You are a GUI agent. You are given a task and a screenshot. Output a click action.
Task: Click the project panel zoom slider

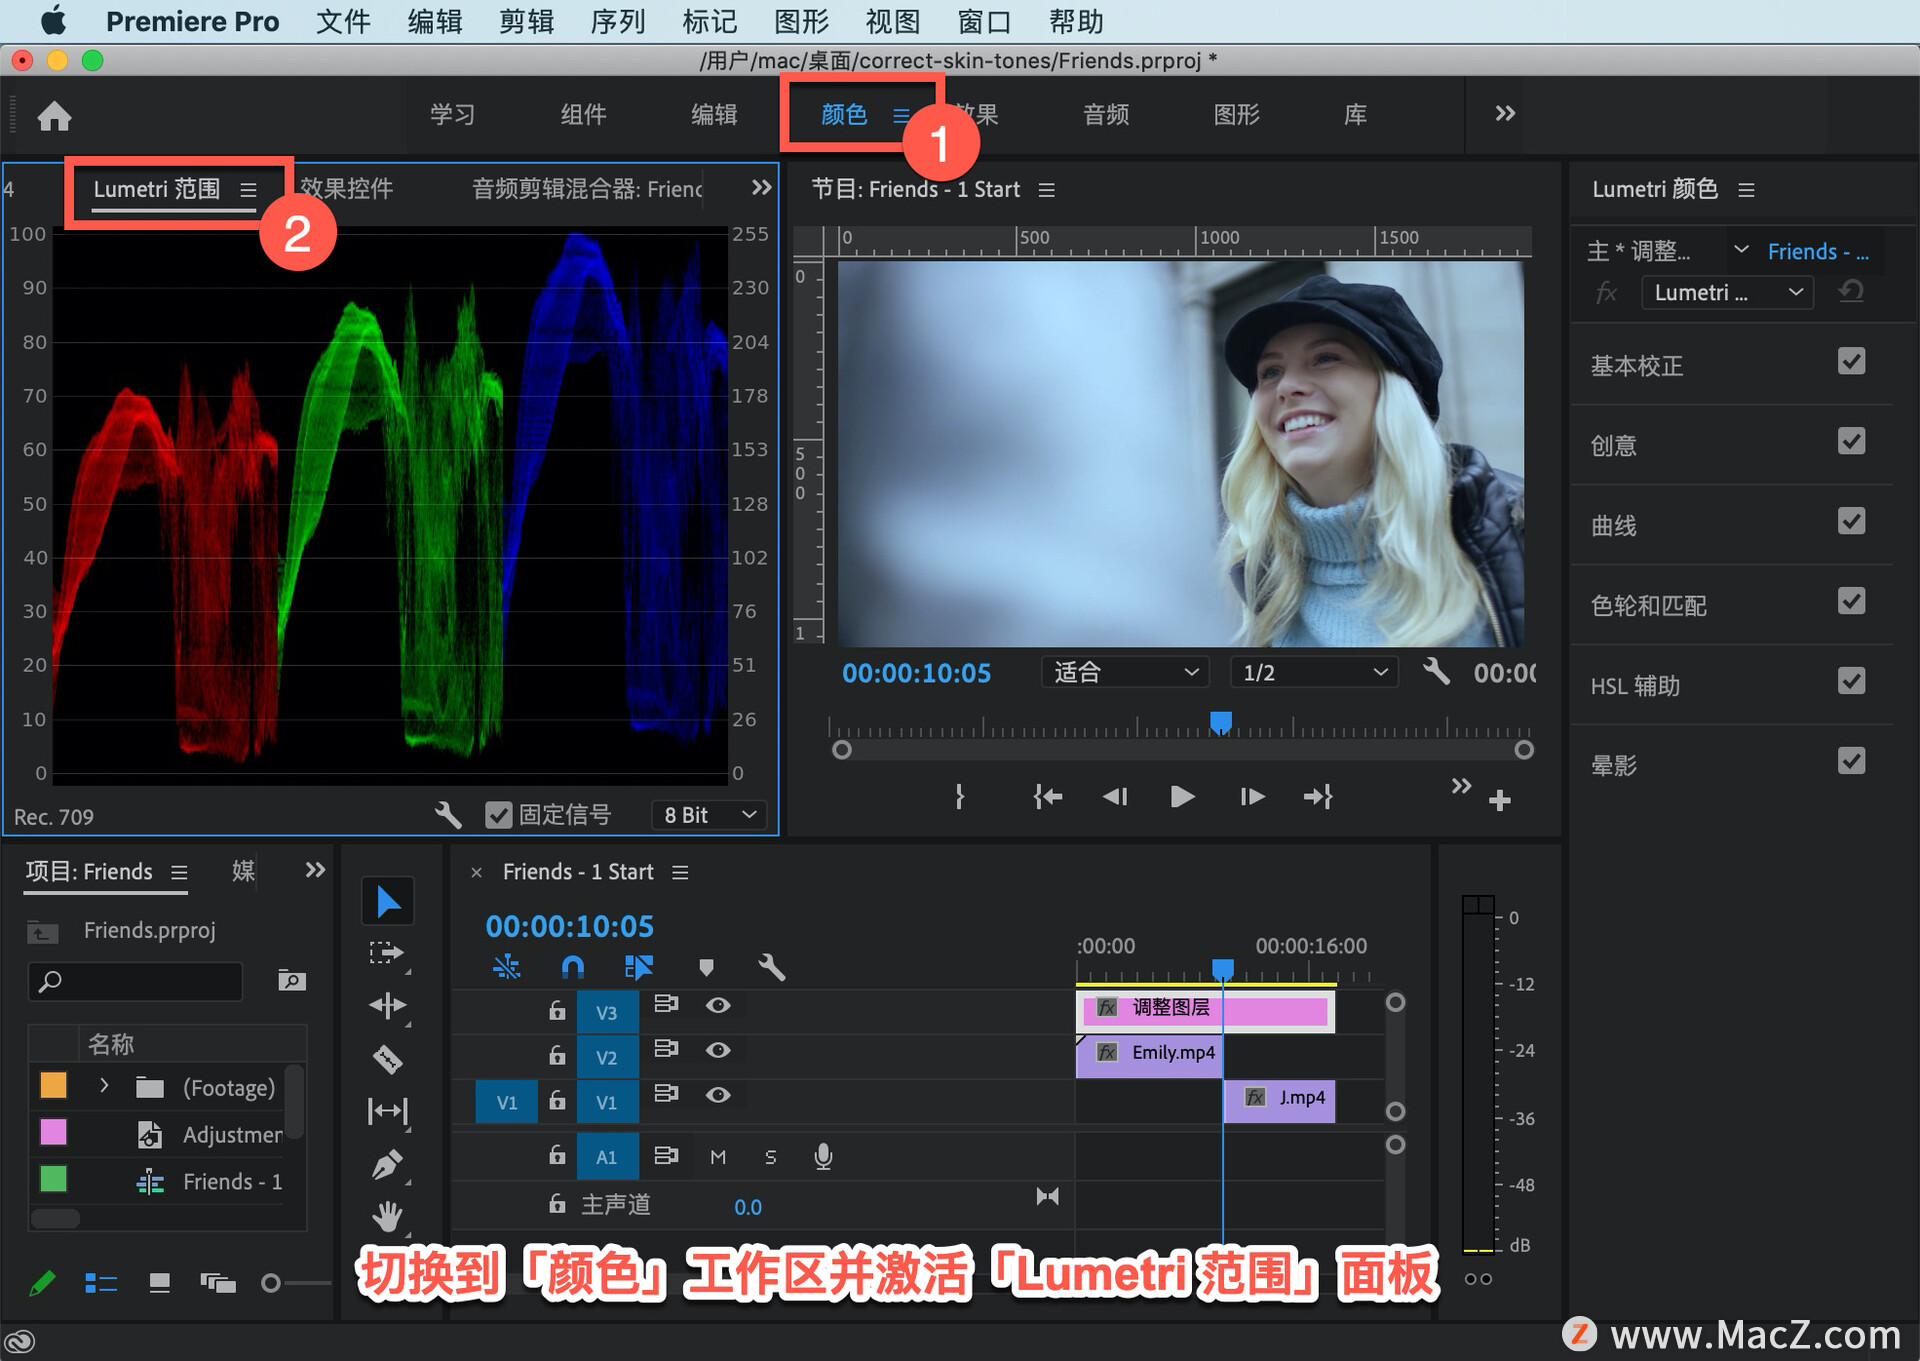(271, 1283)
